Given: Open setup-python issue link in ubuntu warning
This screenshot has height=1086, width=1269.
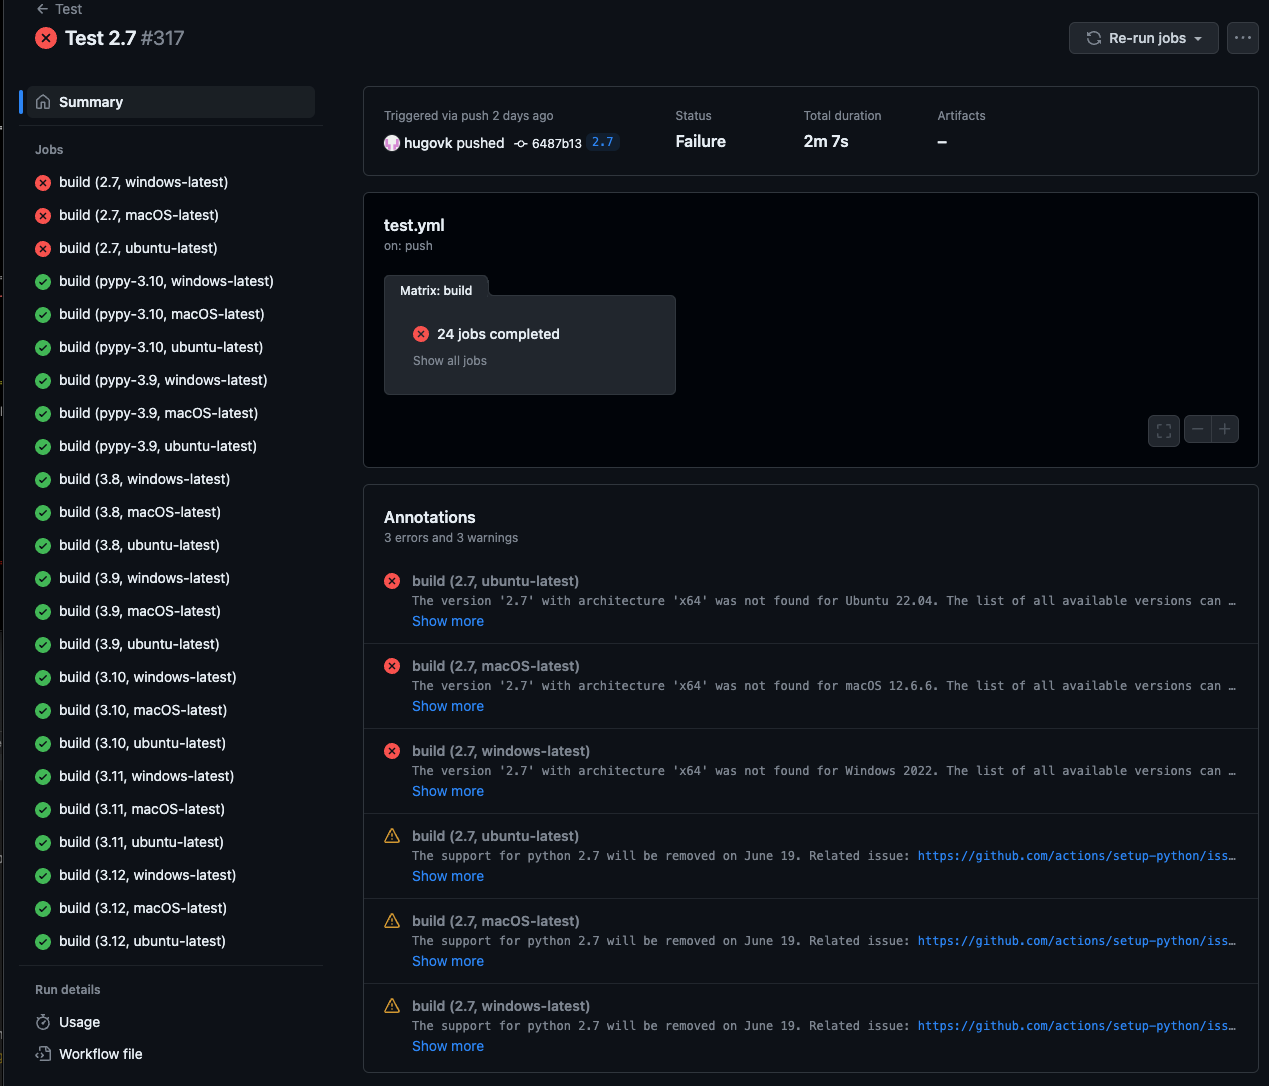Looking at the screenshot, I should [x=1077, y=856].
